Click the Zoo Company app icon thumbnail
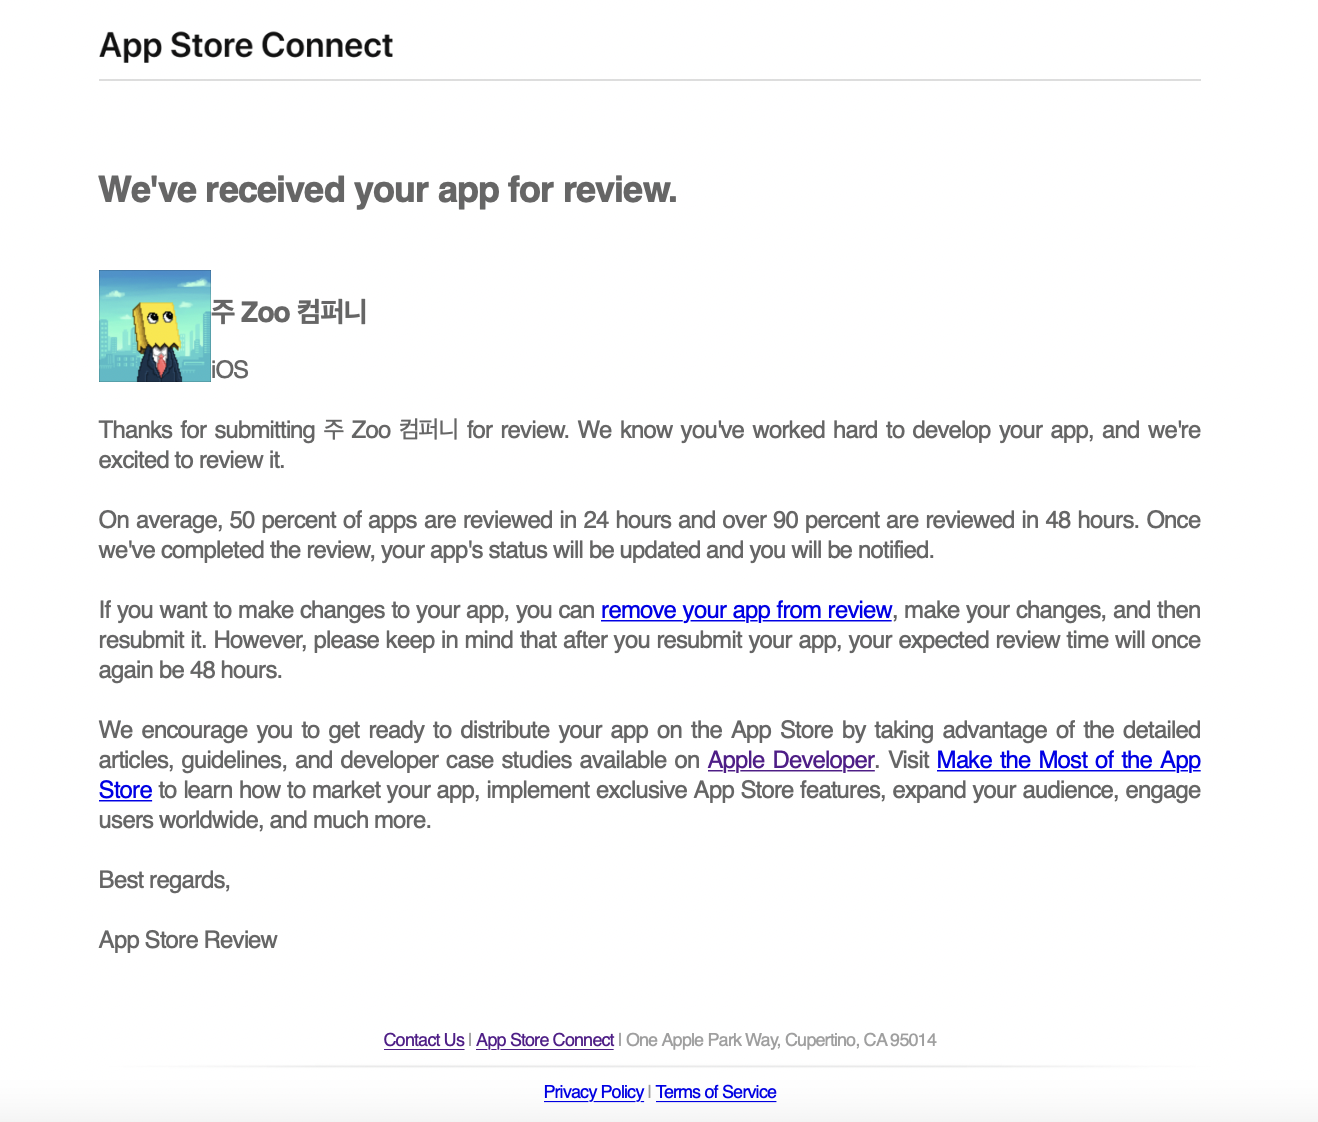Viewport: 1318px width, 1122px height. 155,326
